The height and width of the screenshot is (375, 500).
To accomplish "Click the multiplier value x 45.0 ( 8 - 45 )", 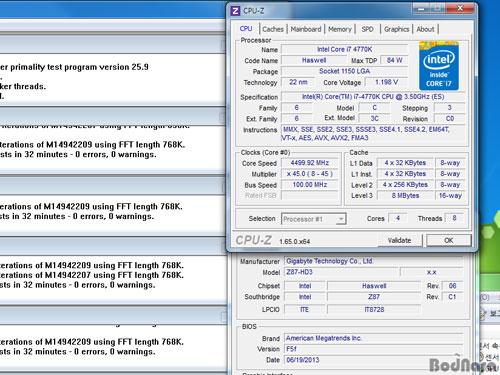I will [310, 174].
